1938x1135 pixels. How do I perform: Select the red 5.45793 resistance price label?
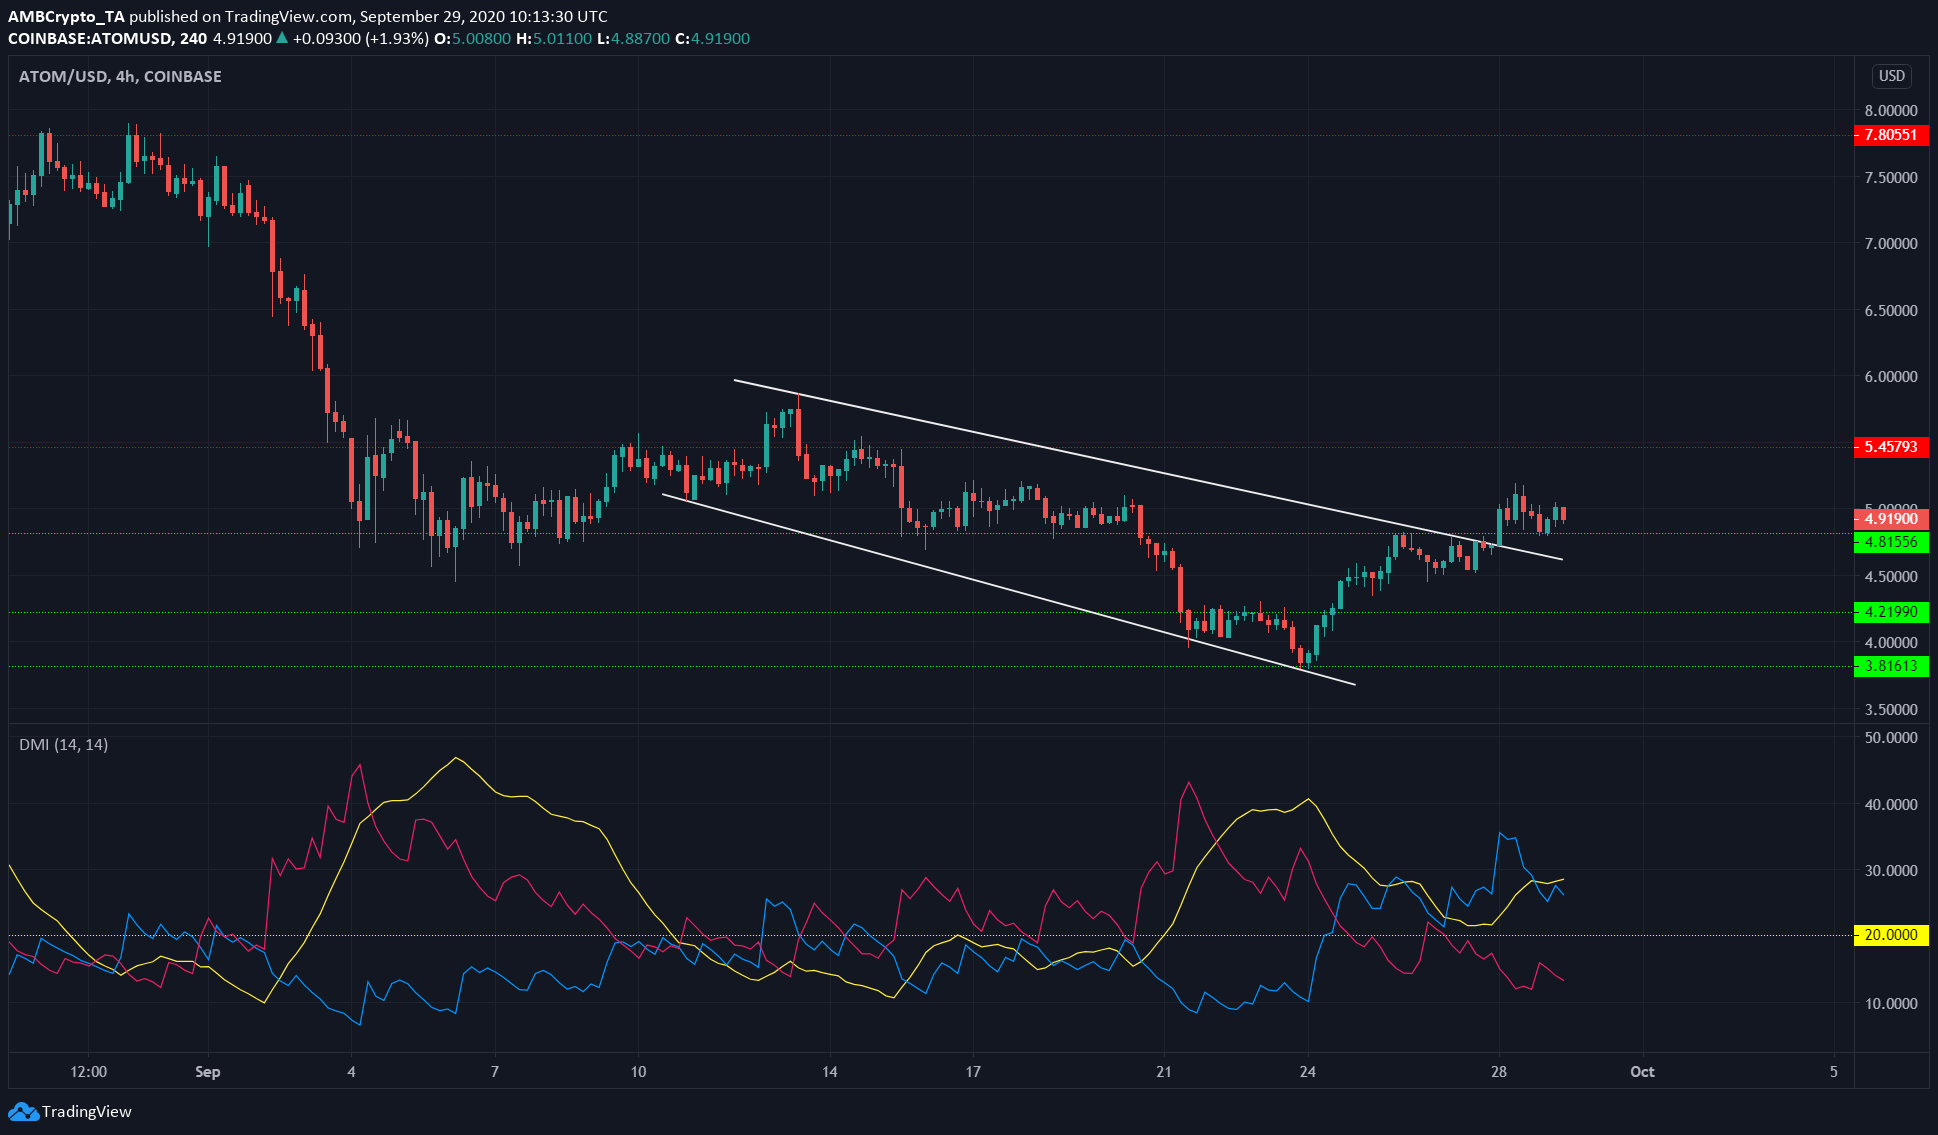[x=1891, y=447]
